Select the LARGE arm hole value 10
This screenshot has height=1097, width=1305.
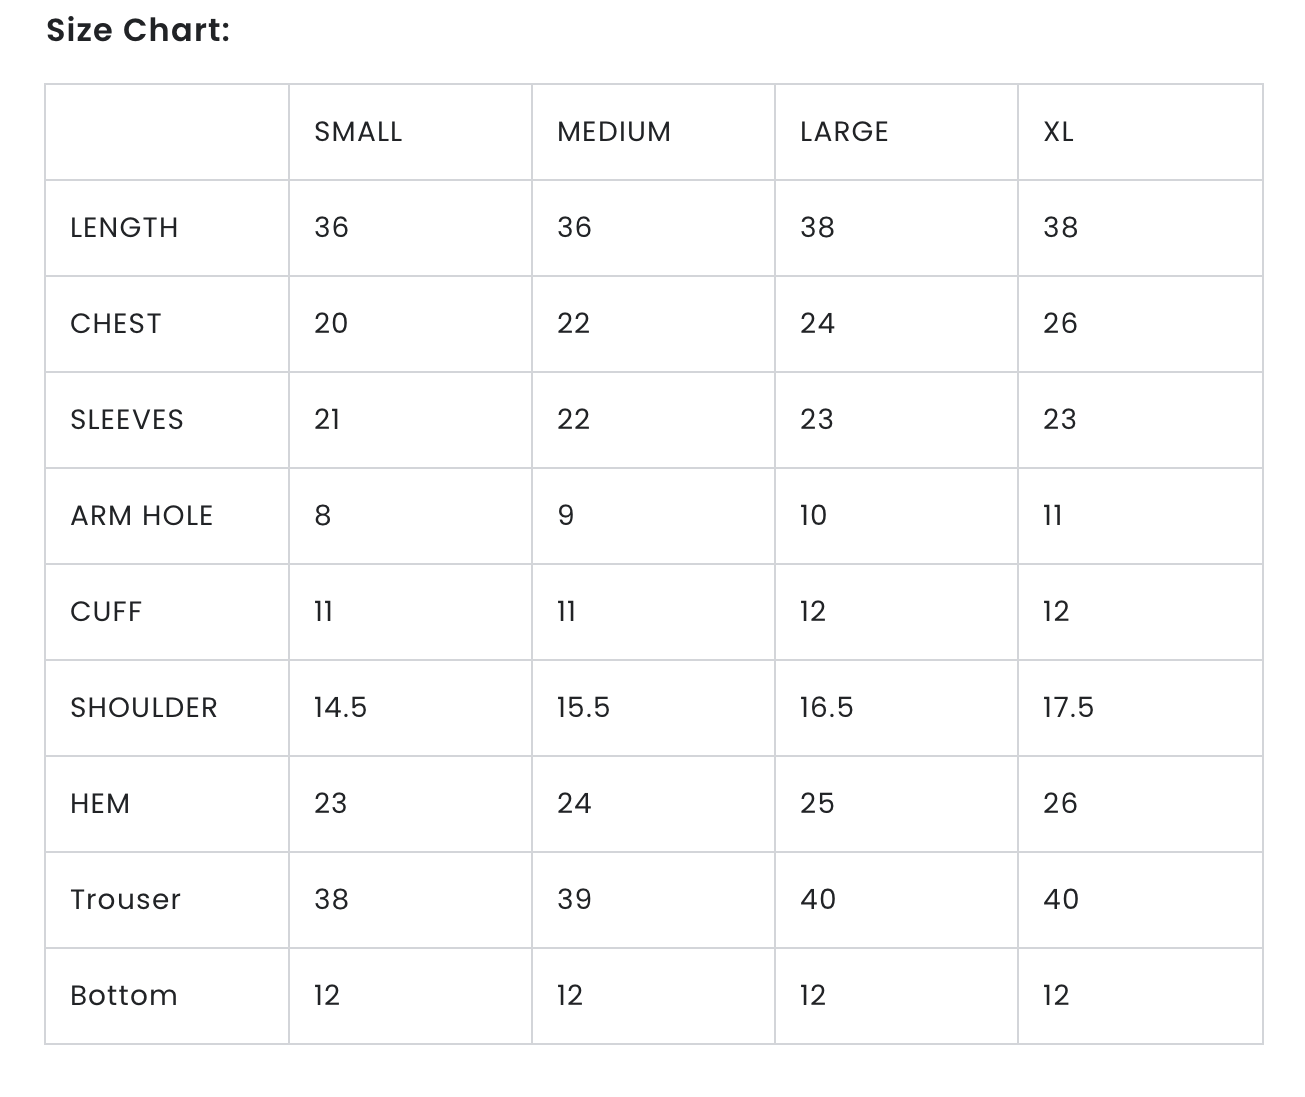click(x=813, y=516)
